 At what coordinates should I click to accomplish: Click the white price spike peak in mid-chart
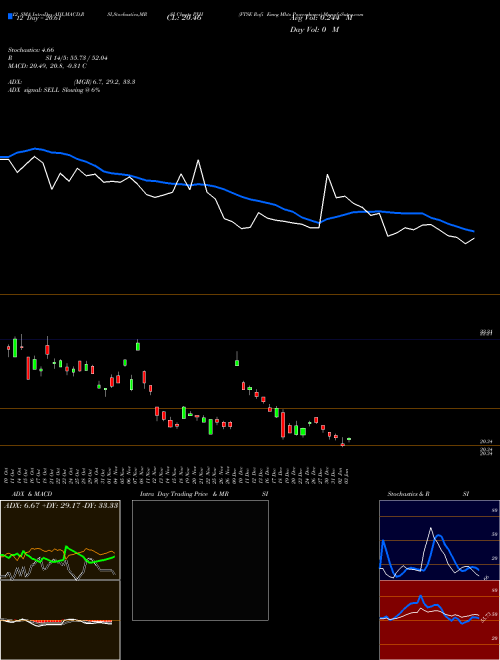point(198,160)
